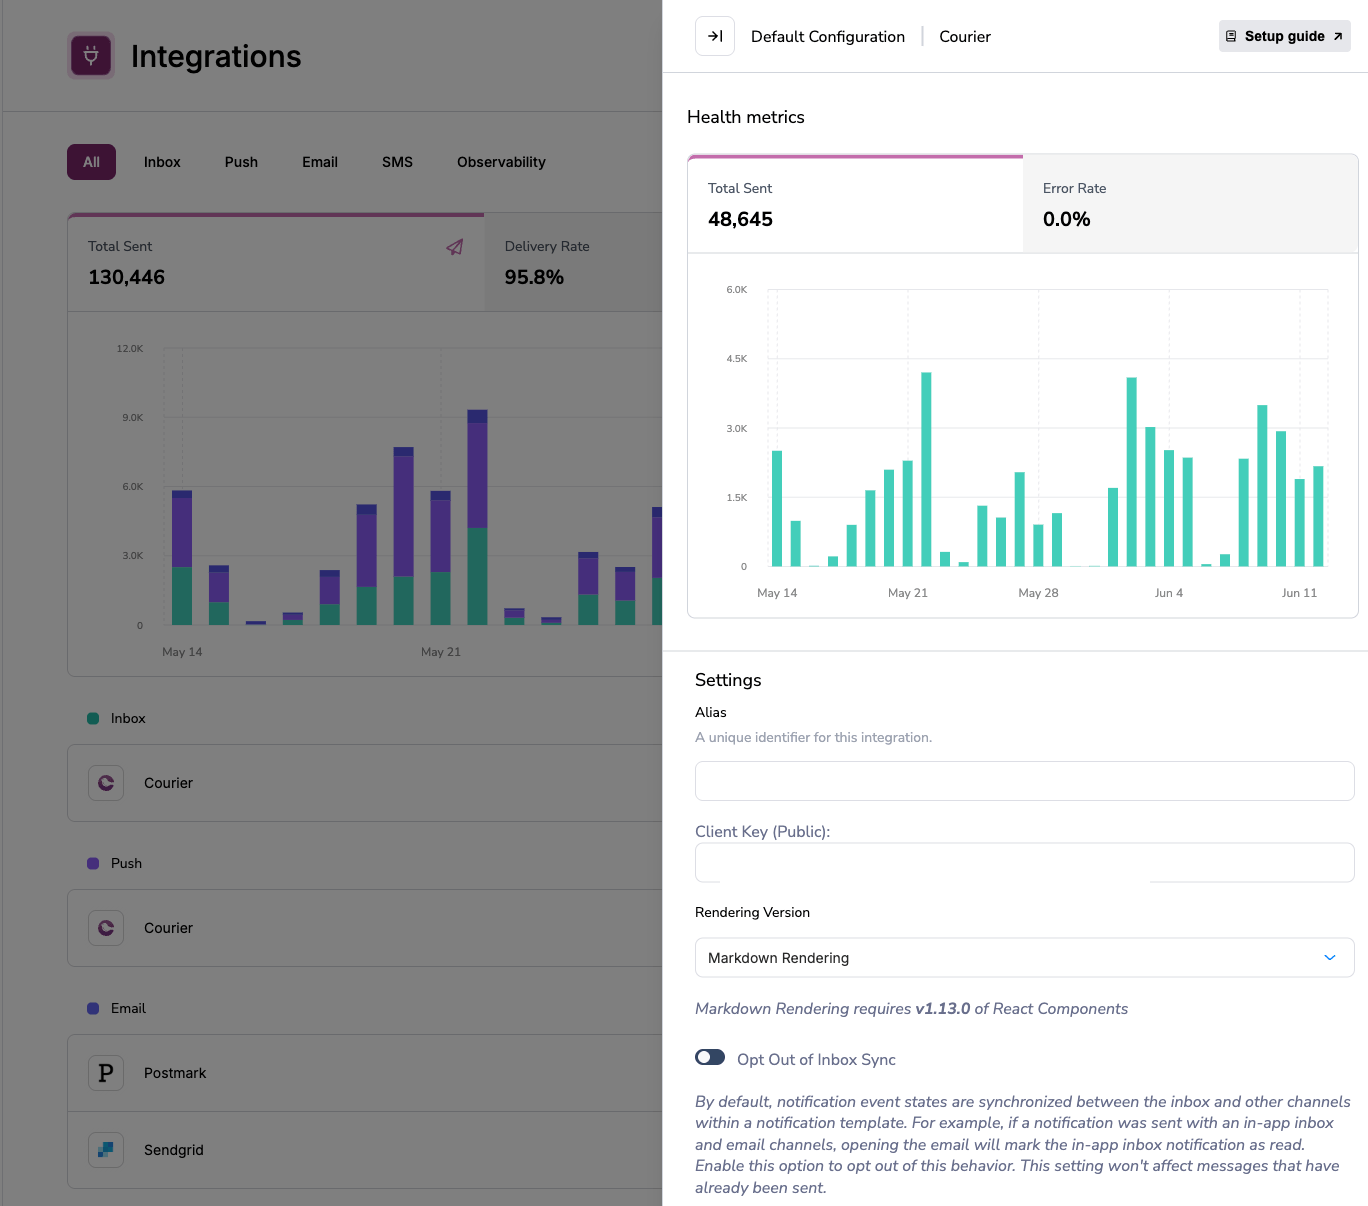Open the Setup guide link

[1284, 37]
